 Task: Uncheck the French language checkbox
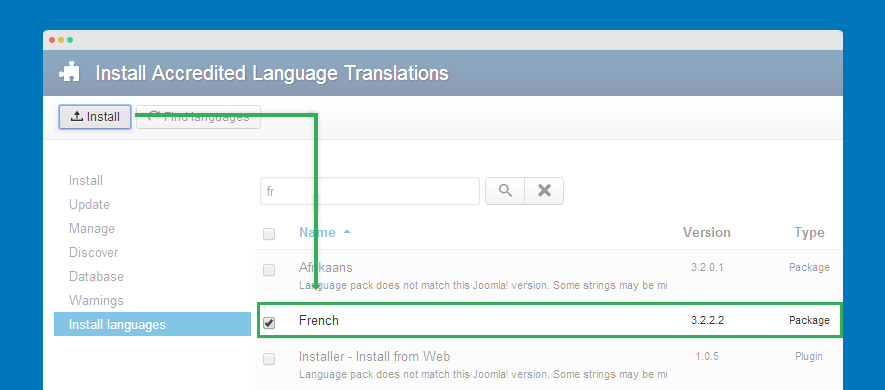point(269,323)
